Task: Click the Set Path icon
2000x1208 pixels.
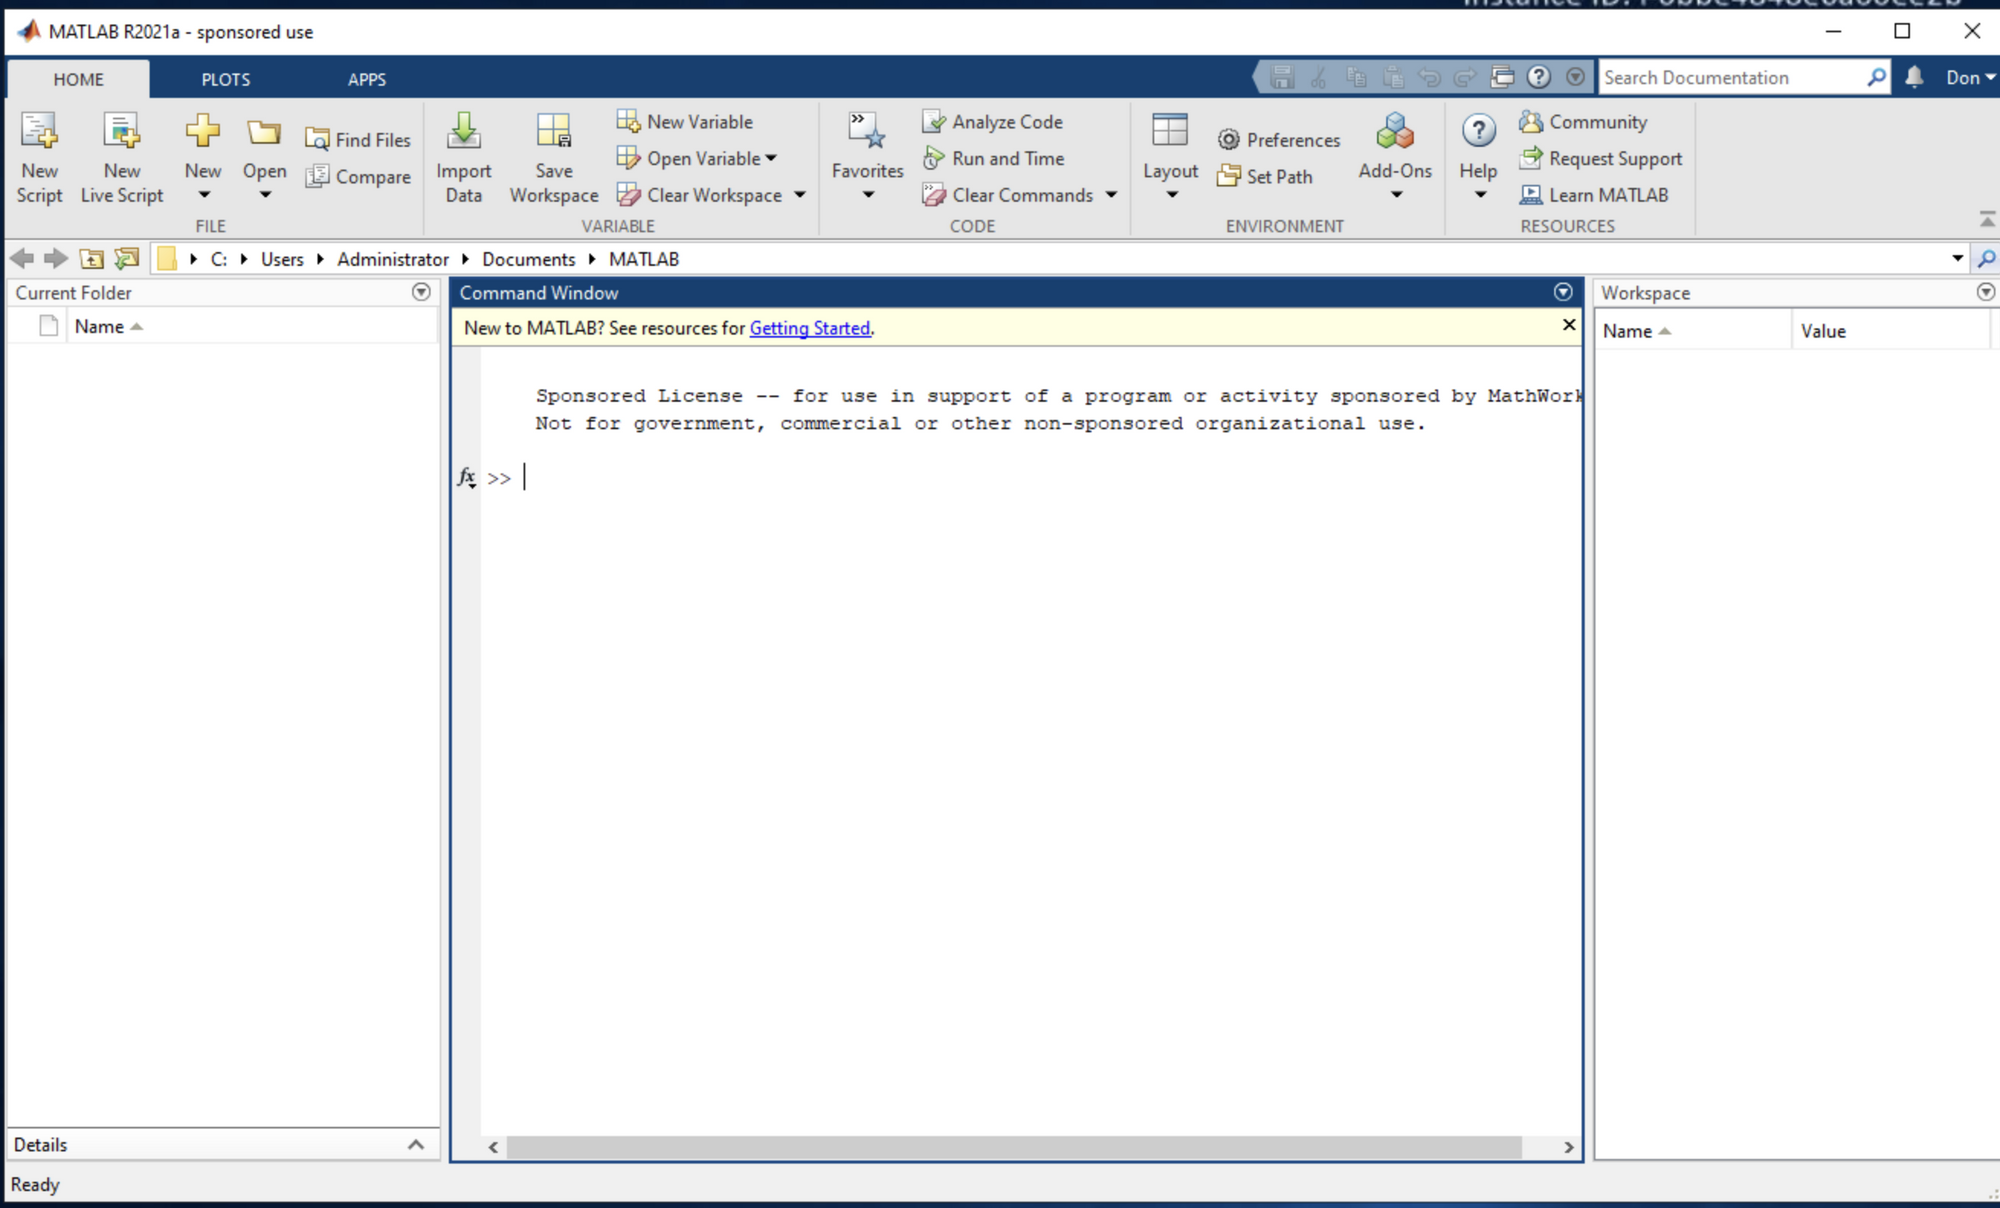Action: [x=1228, y=177]
